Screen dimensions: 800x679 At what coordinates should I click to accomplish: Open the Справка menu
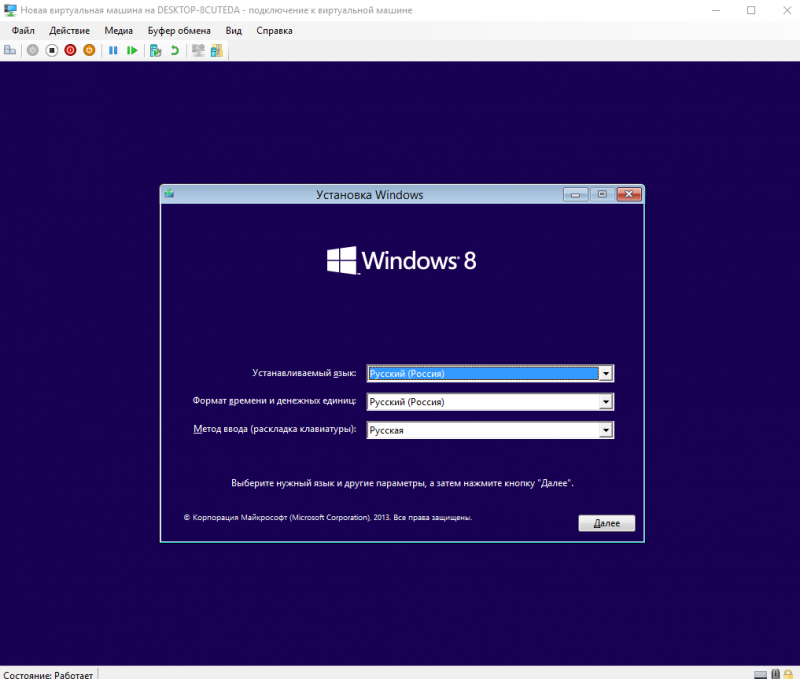point(274,31)
